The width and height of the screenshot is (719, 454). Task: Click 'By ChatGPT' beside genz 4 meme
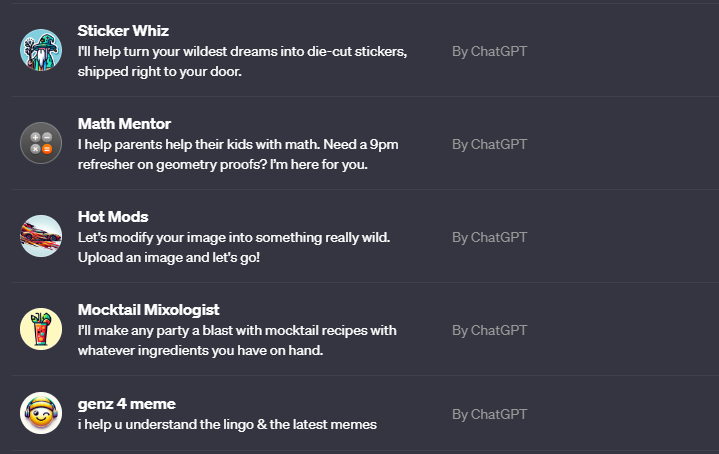click(x=489, y=414)
